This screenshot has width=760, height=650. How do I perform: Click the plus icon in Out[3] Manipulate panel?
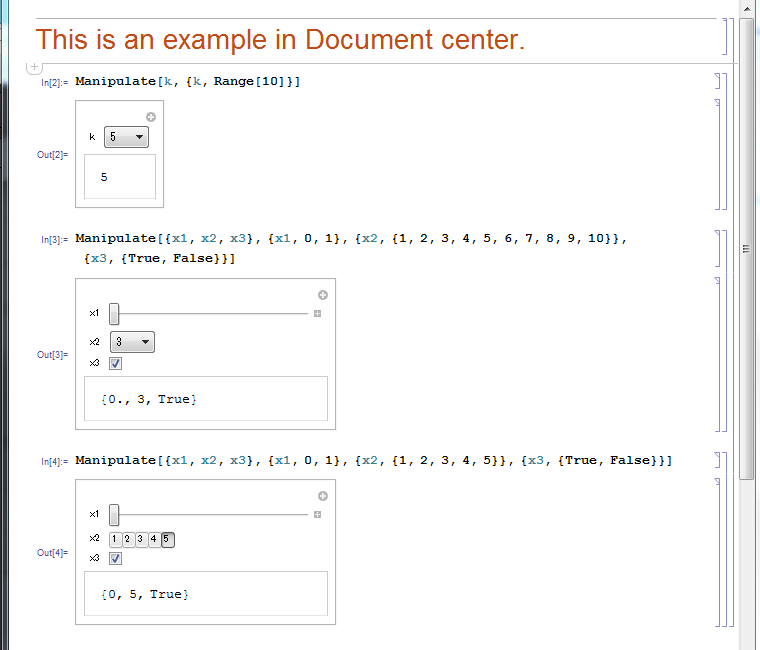323,295
